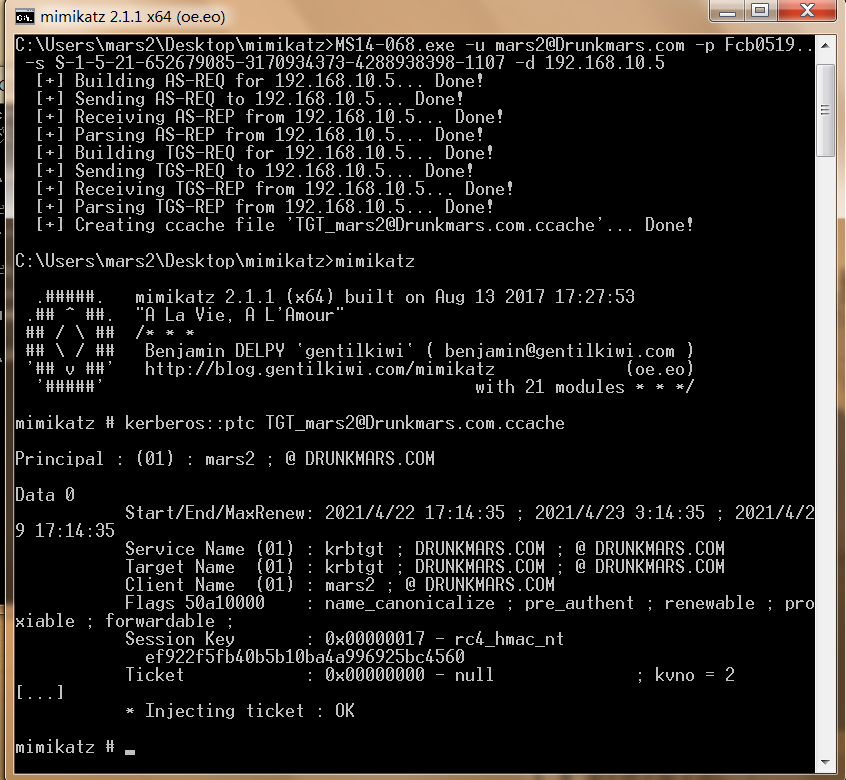Click the line 'Sending AS-REQ to 192.168.10.5'

249,99
